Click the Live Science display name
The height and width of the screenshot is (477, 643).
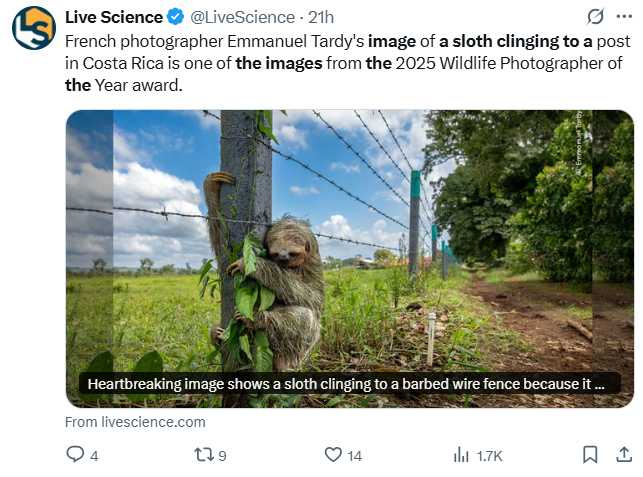pos(113,17)
